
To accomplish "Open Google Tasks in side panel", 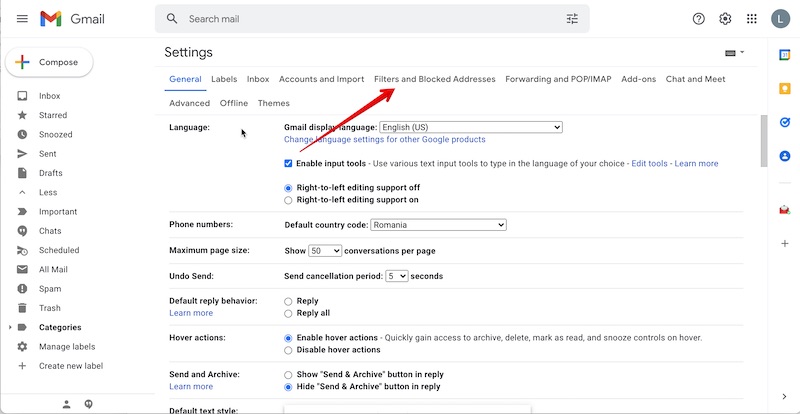I will (x=785, y=122).
